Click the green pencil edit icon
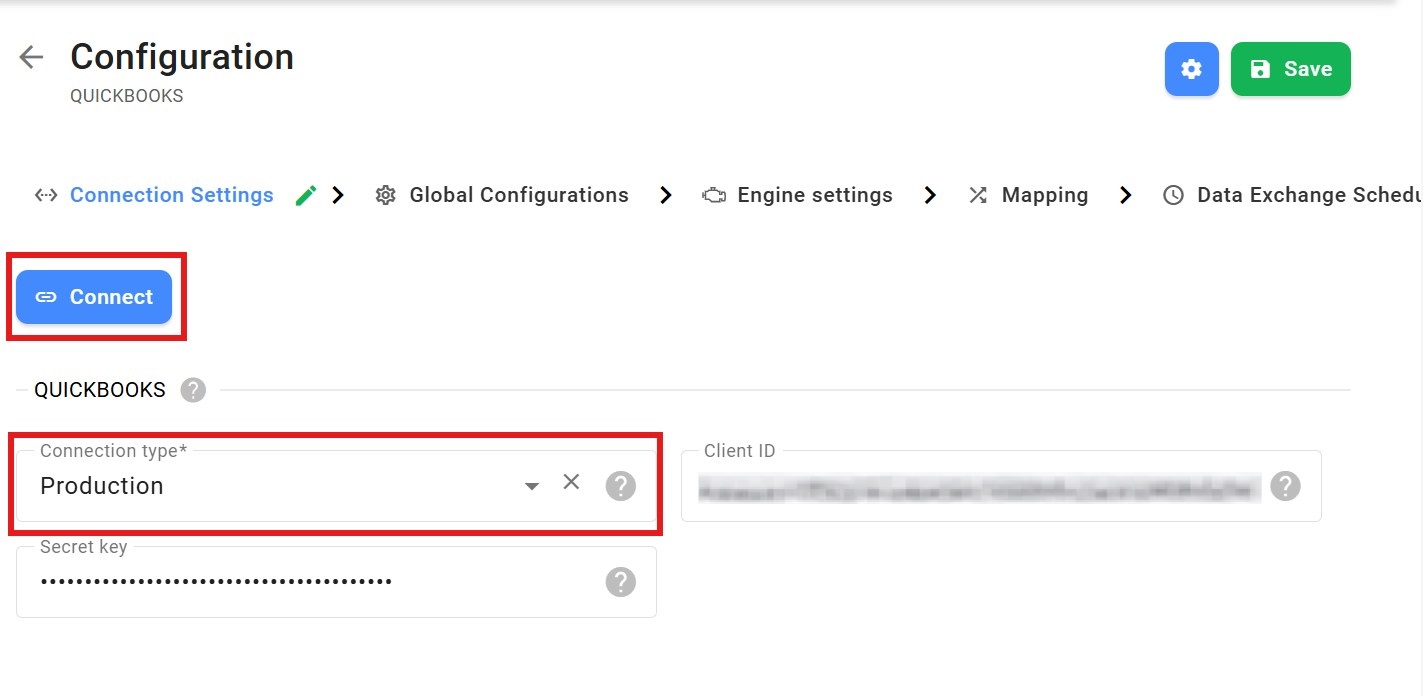Screen dimensions: 1423x696 [306, 195]
